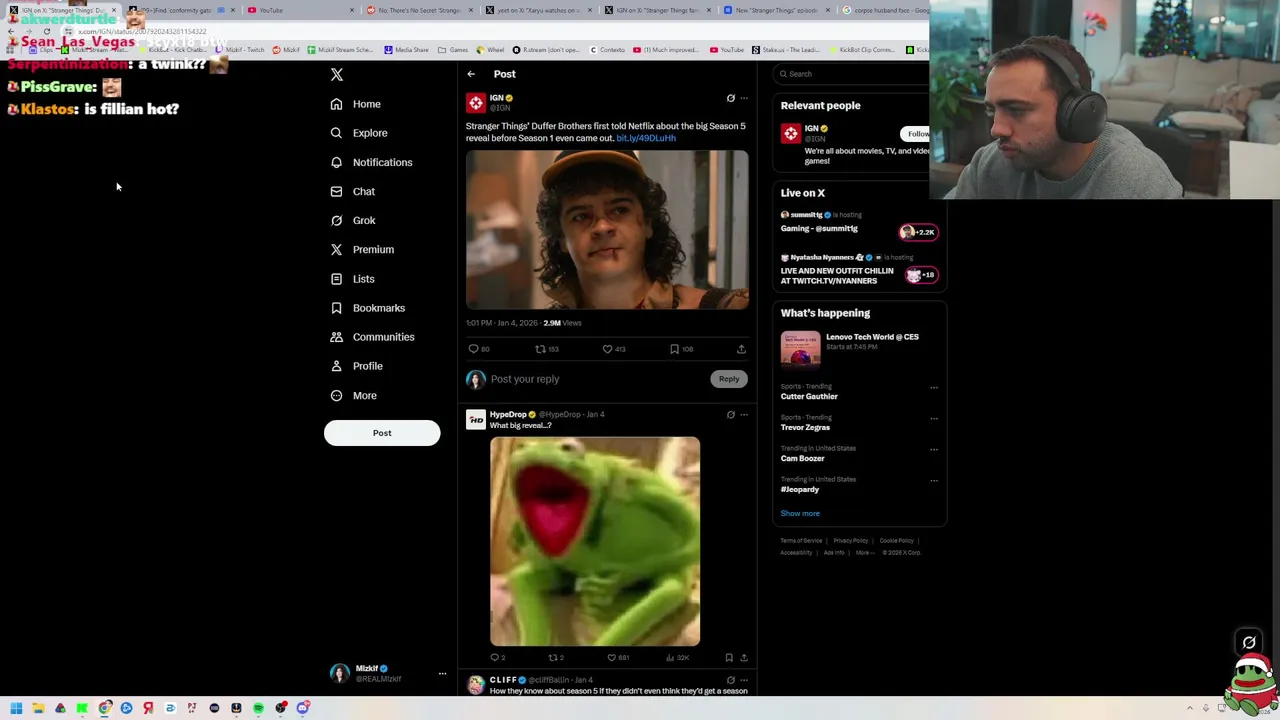Go back with the Post arrow
The height and width of the screenshot is (720, 1280).
[471, 74]
